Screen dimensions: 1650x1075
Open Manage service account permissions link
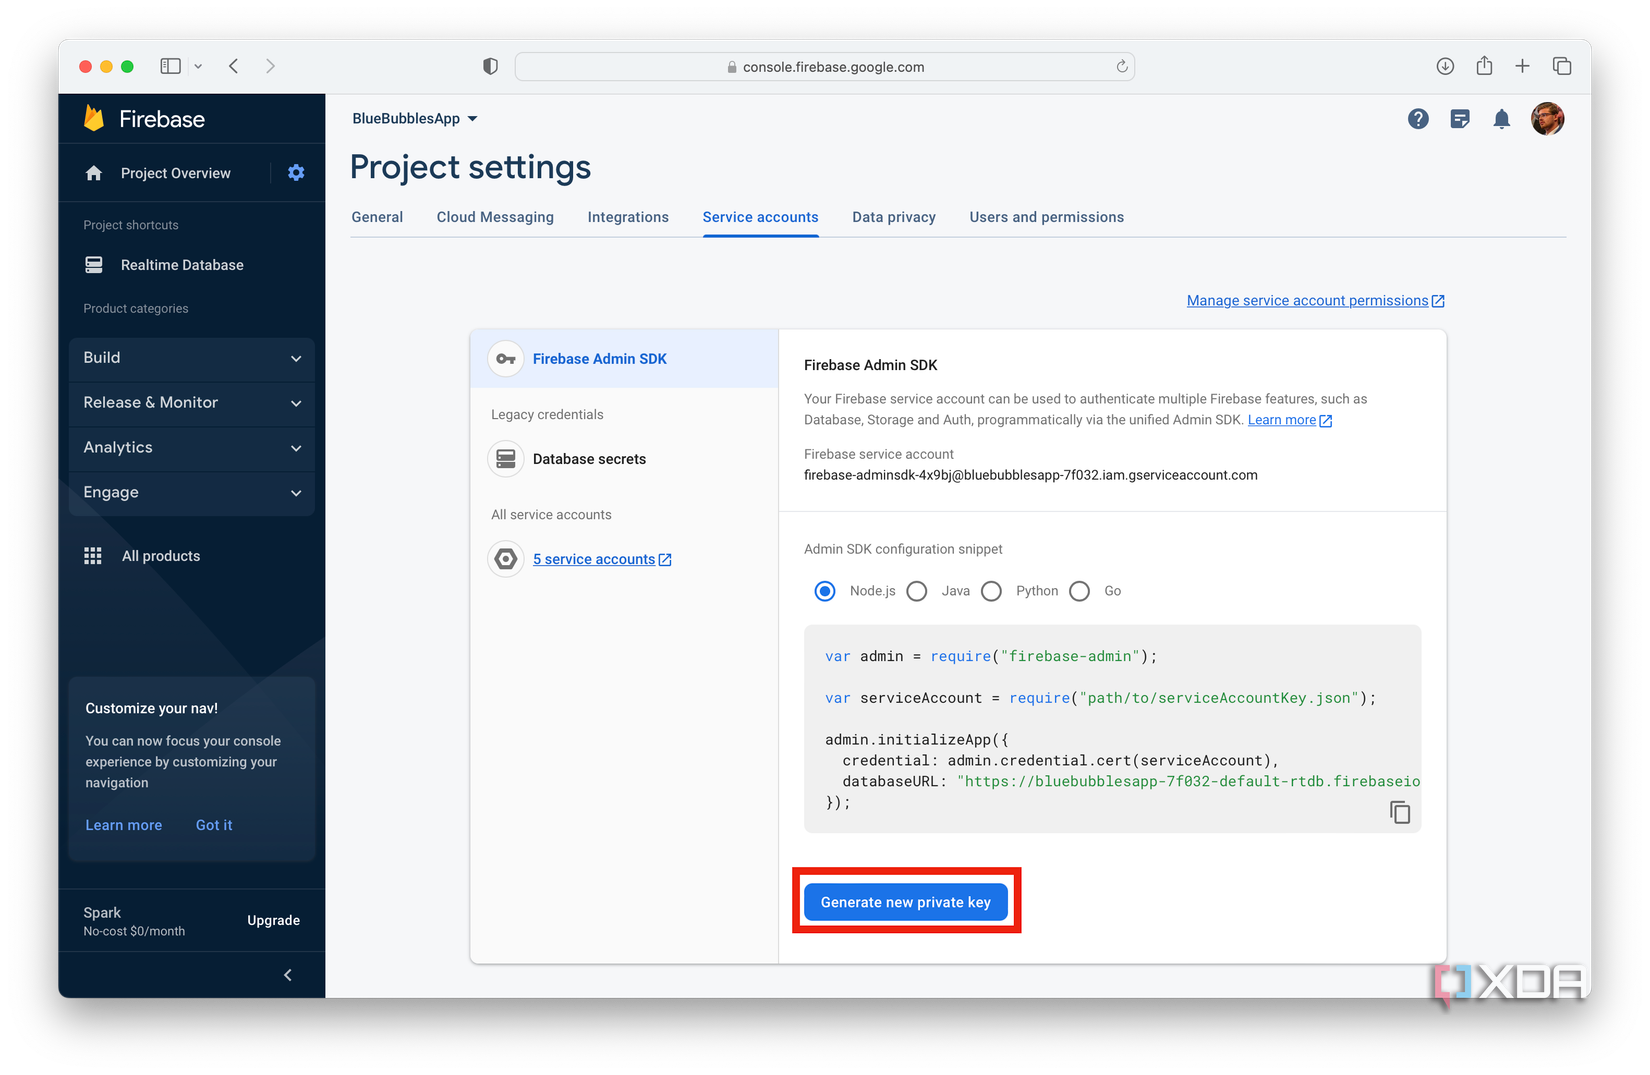tap(1315, 300)
